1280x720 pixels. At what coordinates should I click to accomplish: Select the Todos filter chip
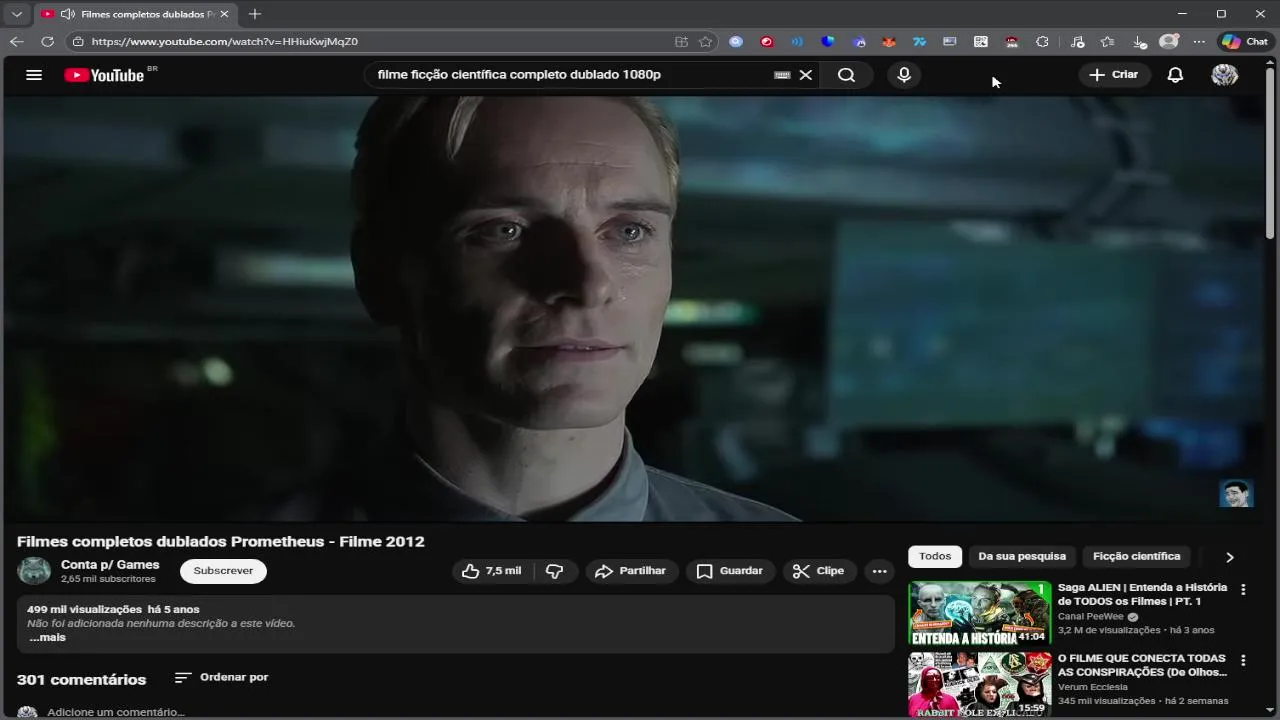(935, 556)
